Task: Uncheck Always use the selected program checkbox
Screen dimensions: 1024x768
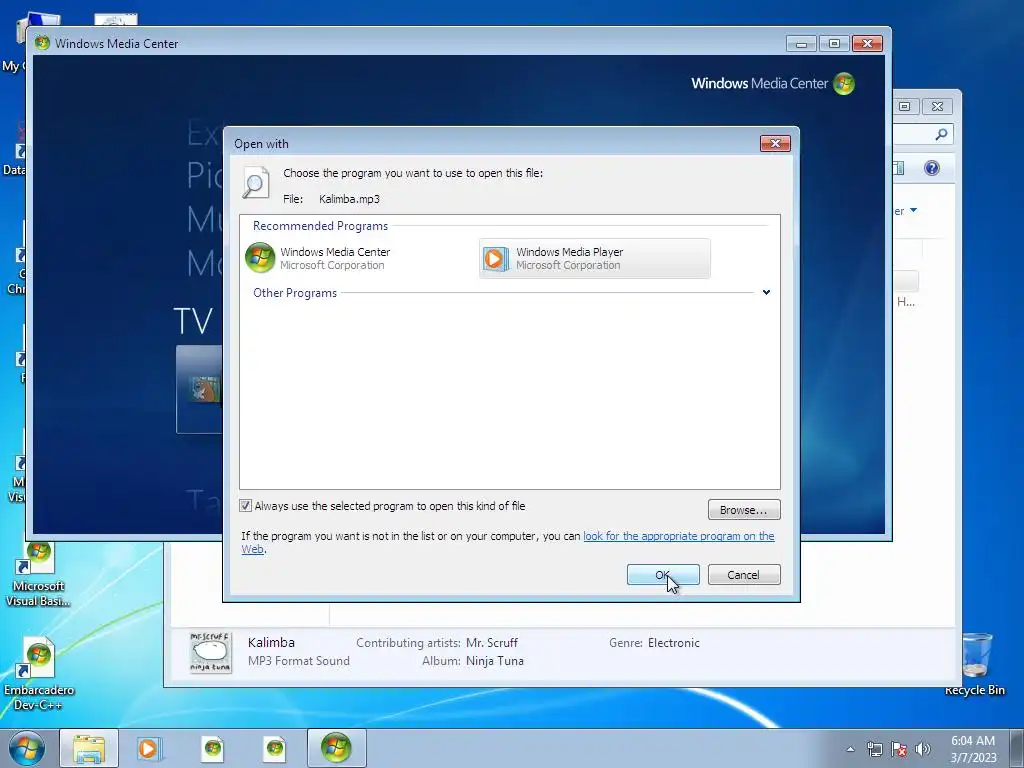Action: (x=246, y=505)
